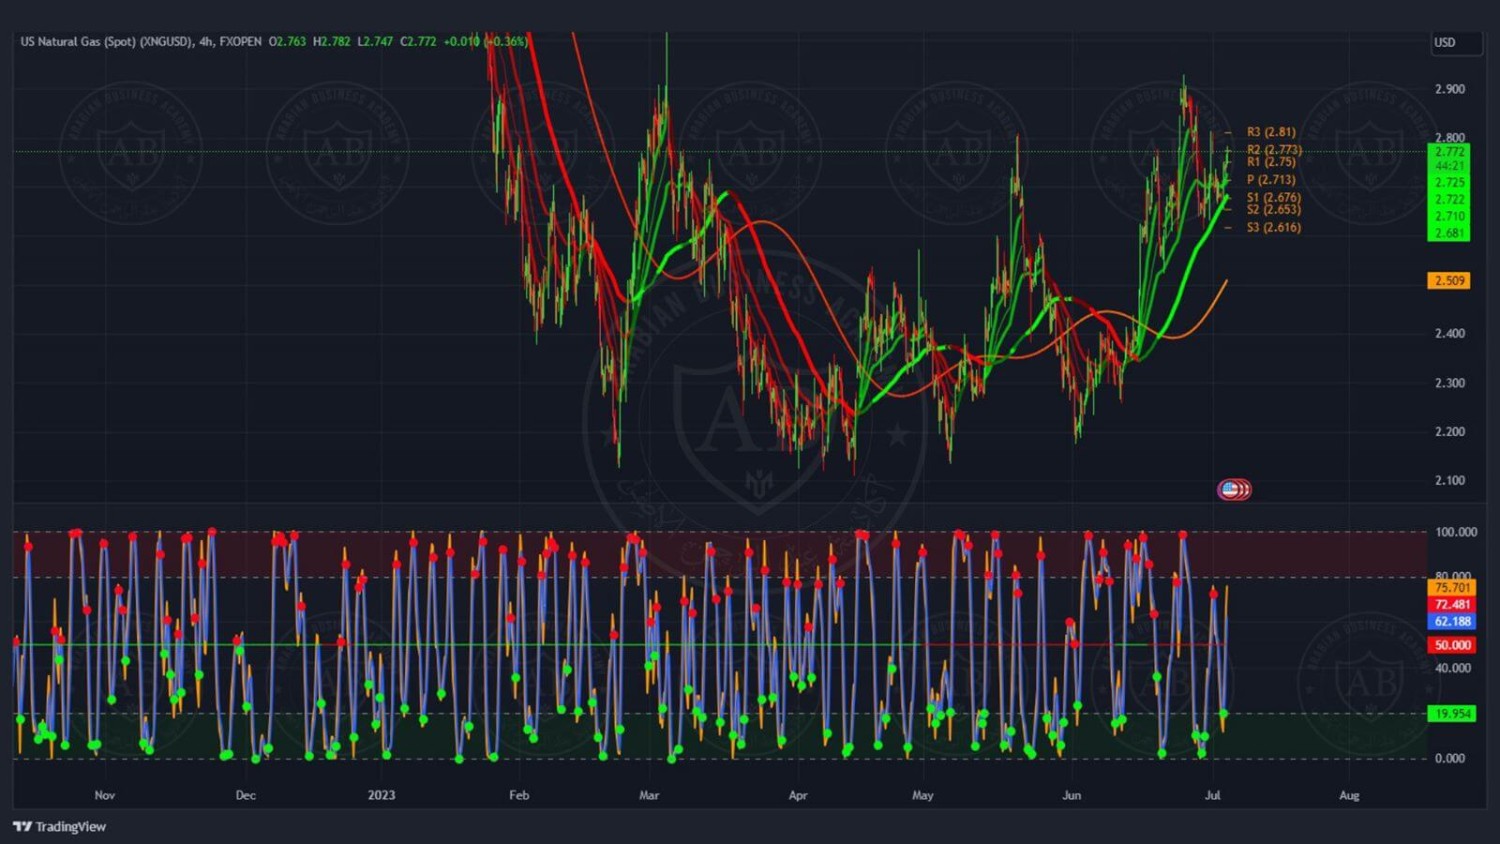This screenshot has height=844, width=1500.
Task: Select the R3 (2.81) pivot label
Action: (1270, 132)
